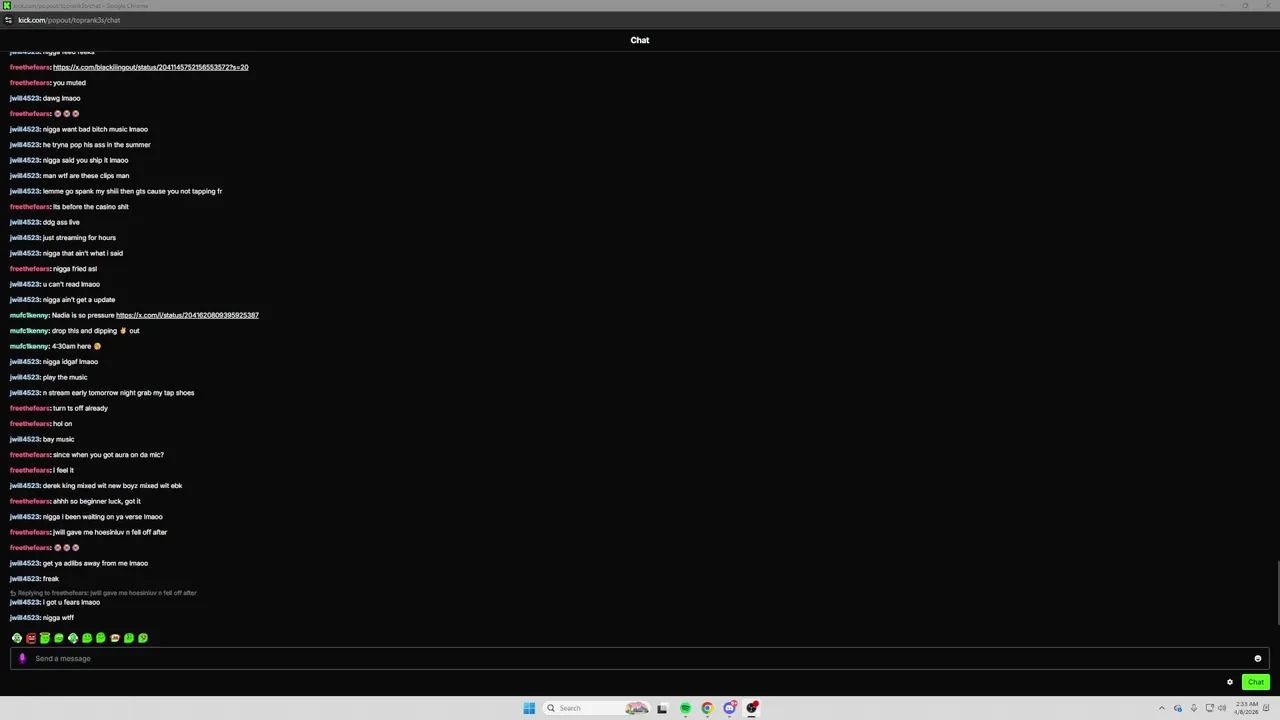The image size is (1280, 720).
Task: Click the kick.com/popout address bar URL
Action: click(x=68, y=20)
